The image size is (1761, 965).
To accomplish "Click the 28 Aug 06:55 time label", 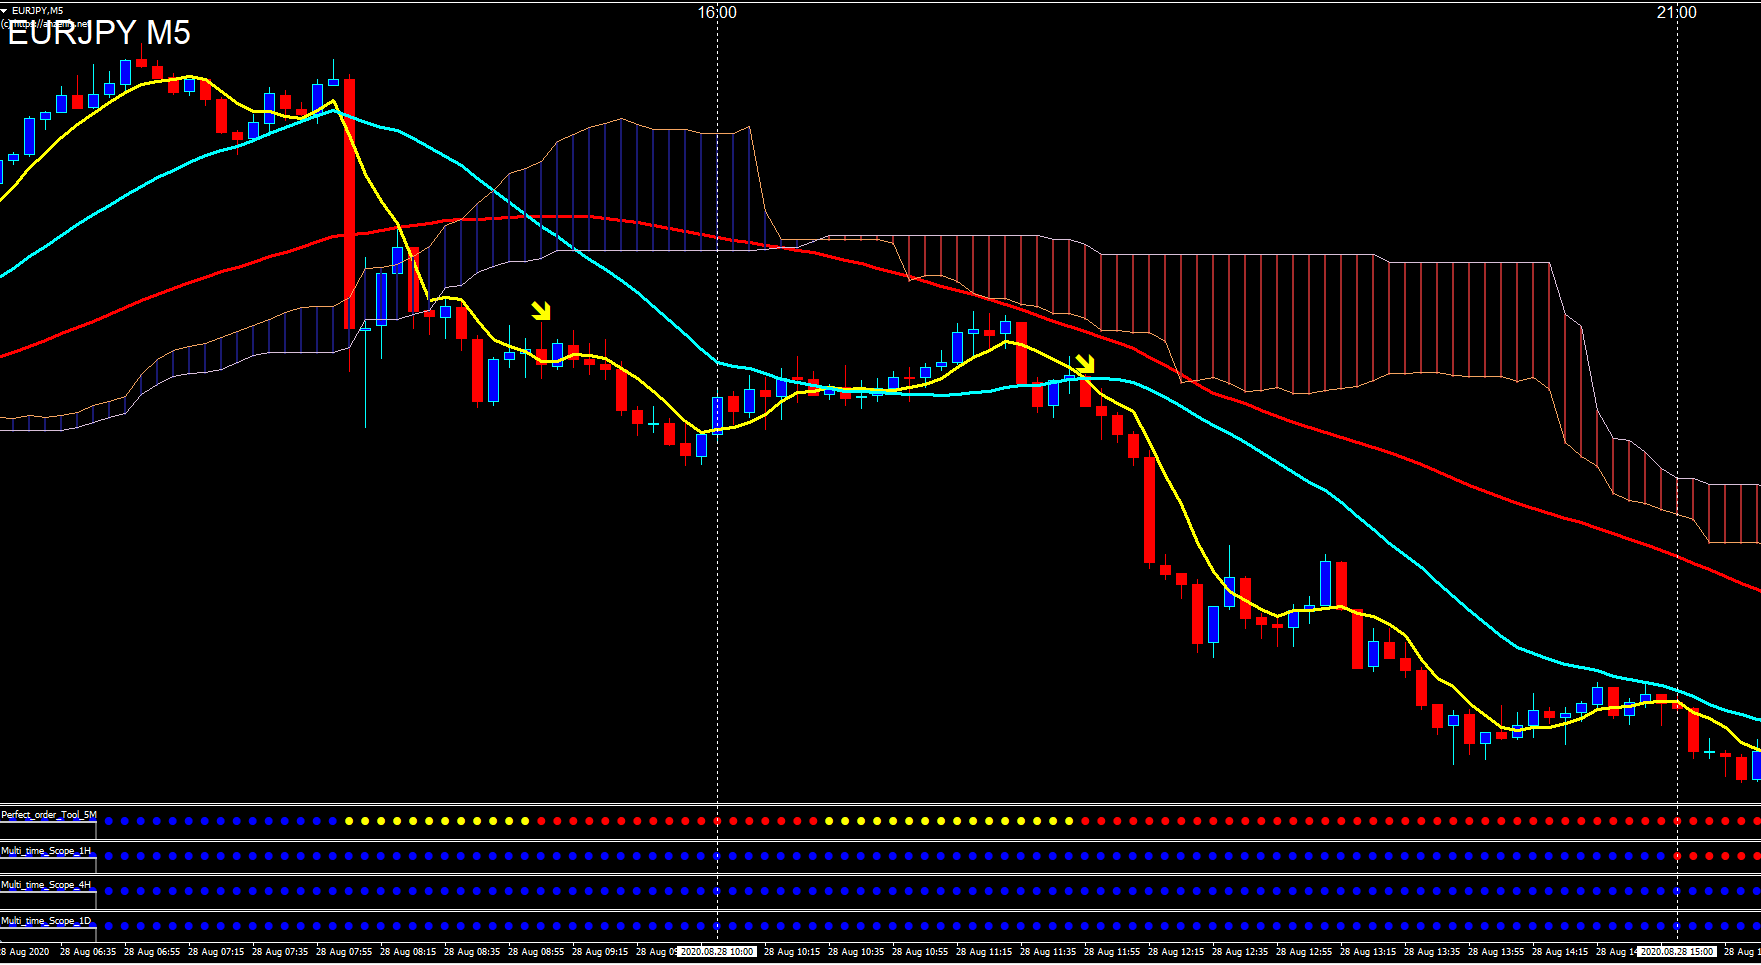I will click(152, 952).
